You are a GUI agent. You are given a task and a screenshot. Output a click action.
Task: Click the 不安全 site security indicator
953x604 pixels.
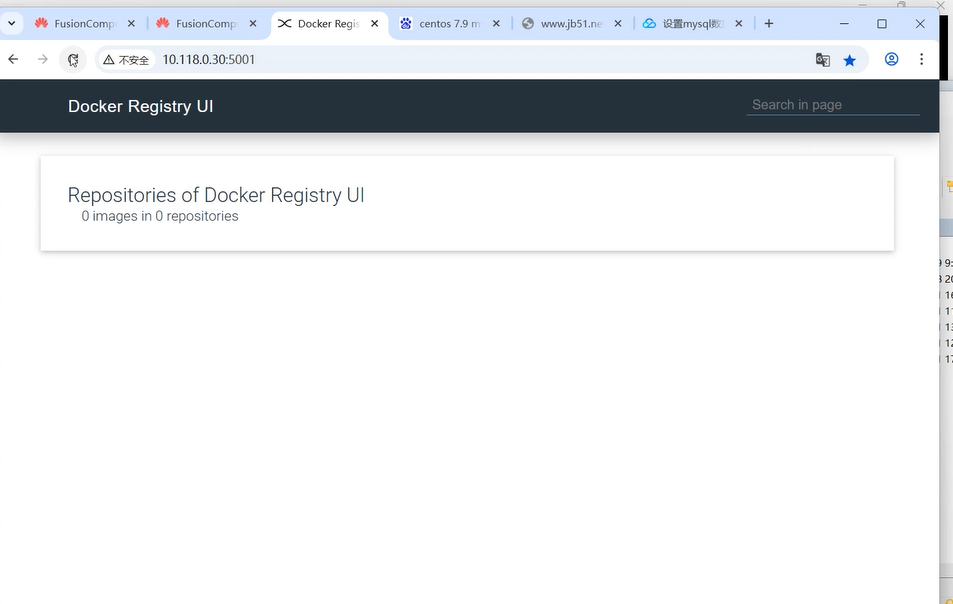pyautogui.click(x=126, y=60)
